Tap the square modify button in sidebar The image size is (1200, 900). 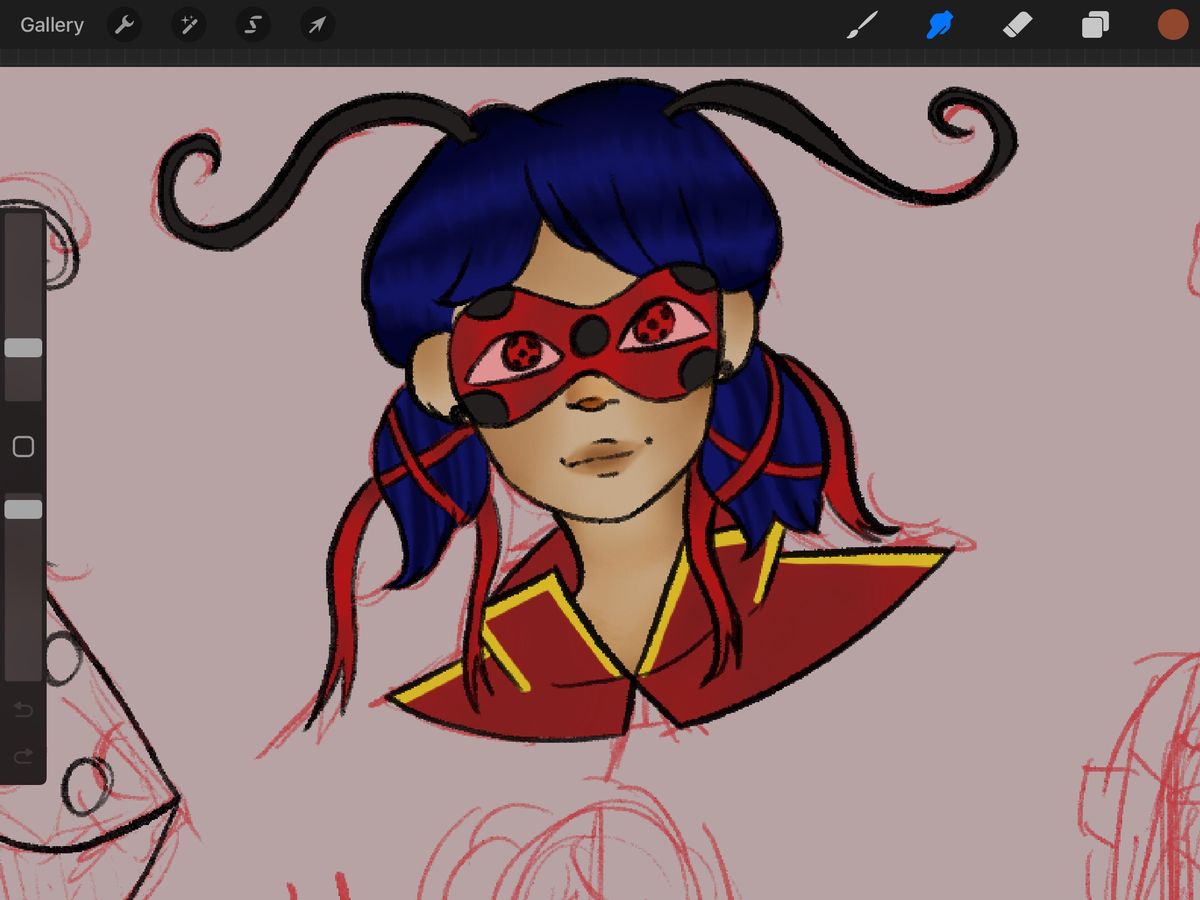coord(23,447)
